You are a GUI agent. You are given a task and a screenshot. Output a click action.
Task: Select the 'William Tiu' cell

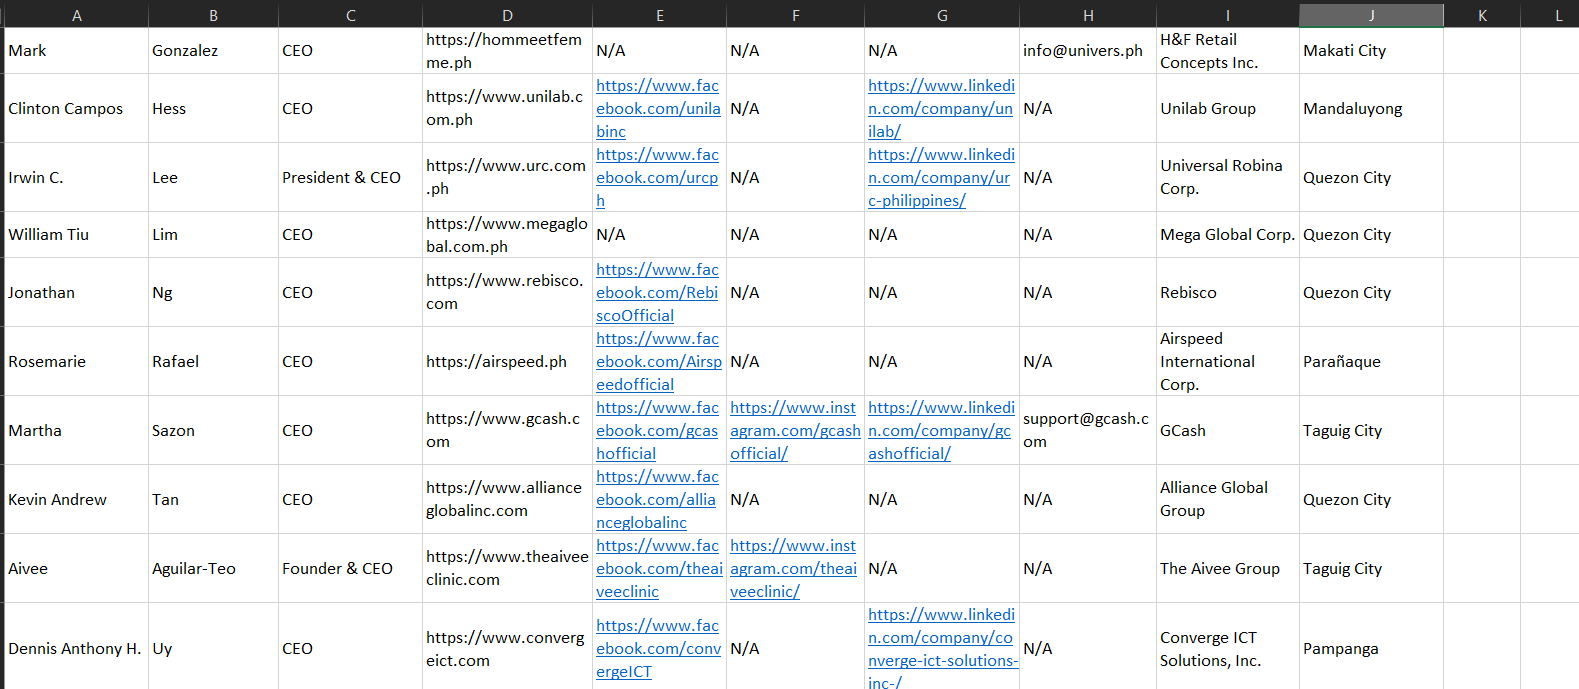tap(77, 234)
